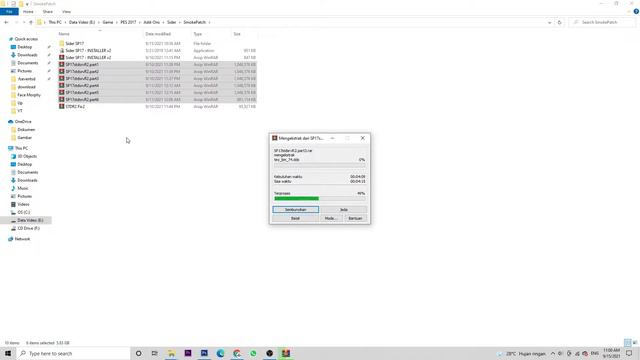
Task: Click the Search SmokePatch input field
Action: click(602, 22)
